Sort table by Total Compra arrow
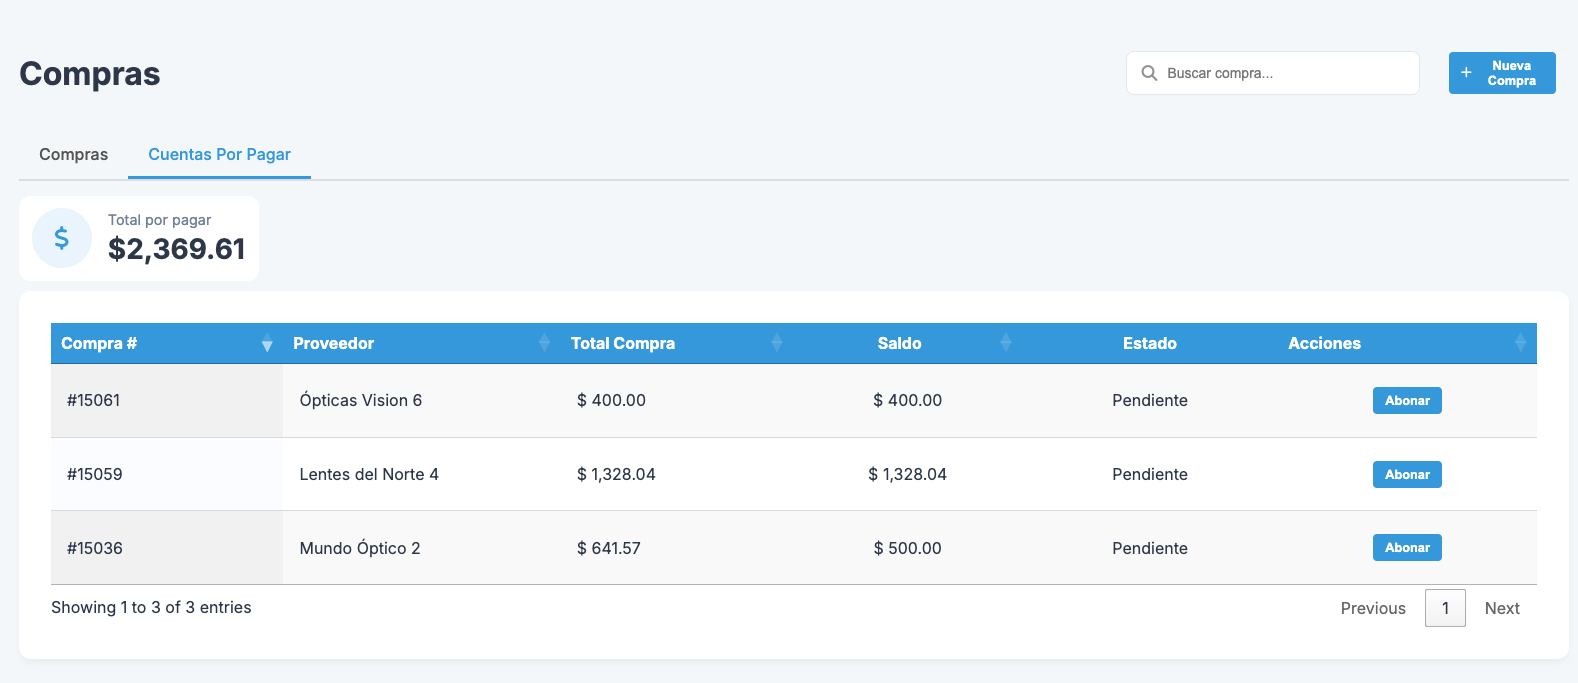 point(777,343)
